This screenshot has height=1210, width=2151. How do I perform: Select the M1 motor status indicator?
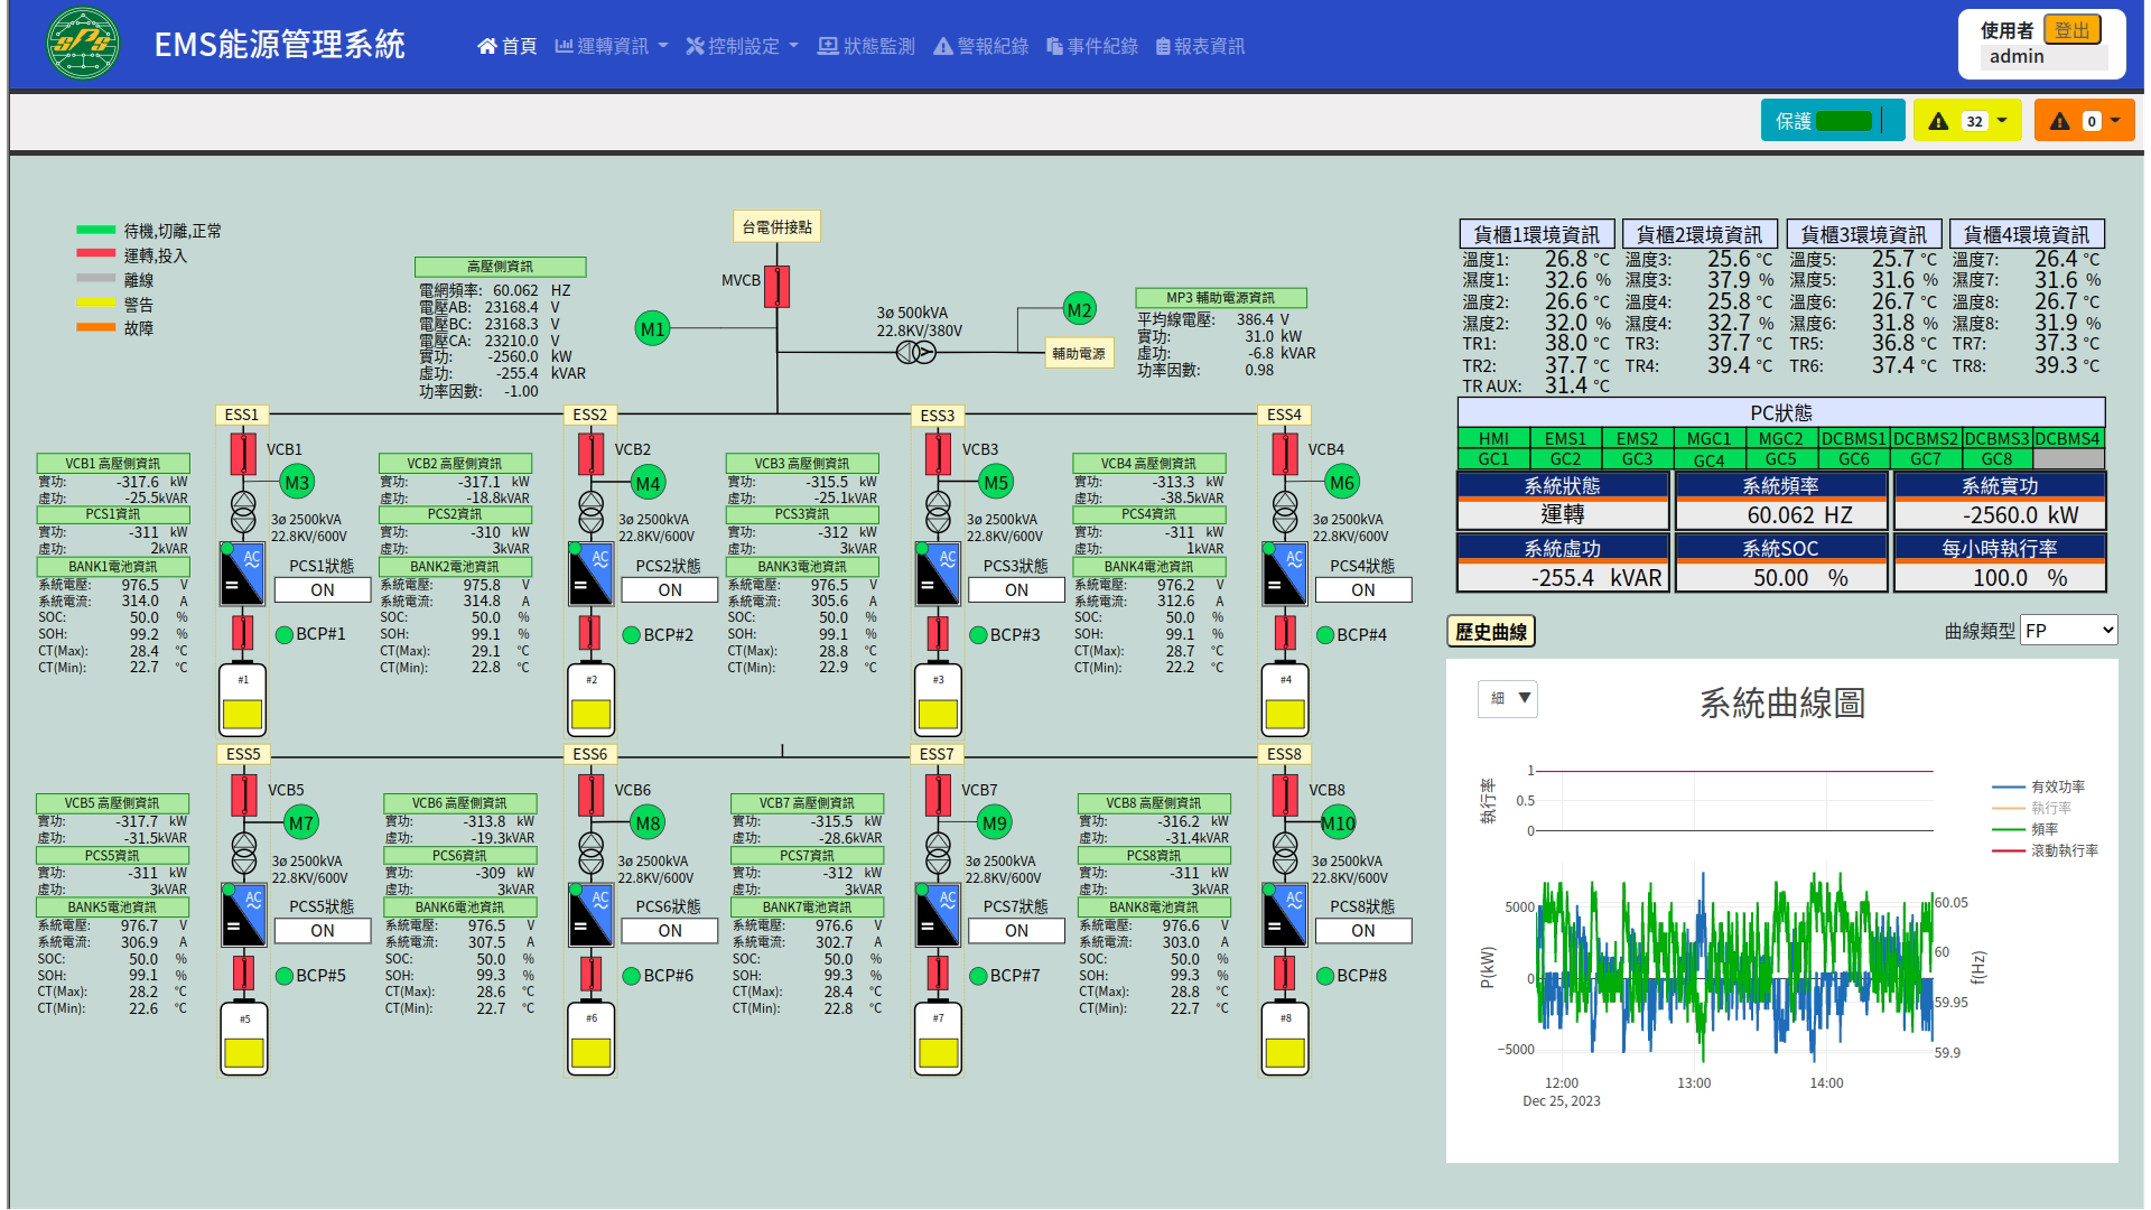pos(652,327)
